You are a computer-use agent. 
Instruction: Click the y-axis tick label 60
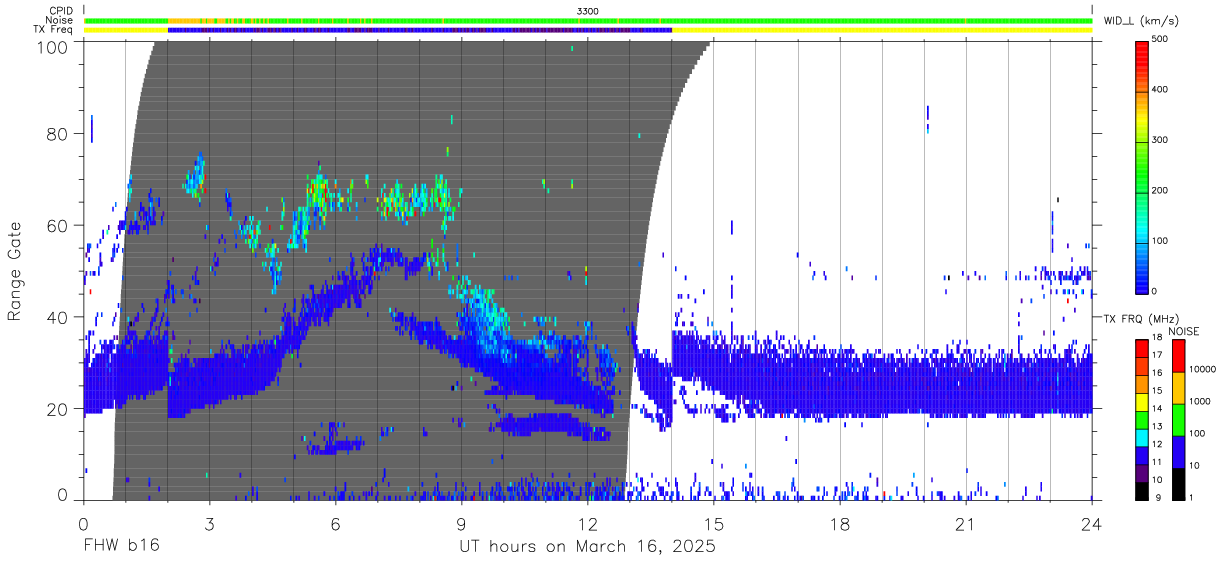59,226
